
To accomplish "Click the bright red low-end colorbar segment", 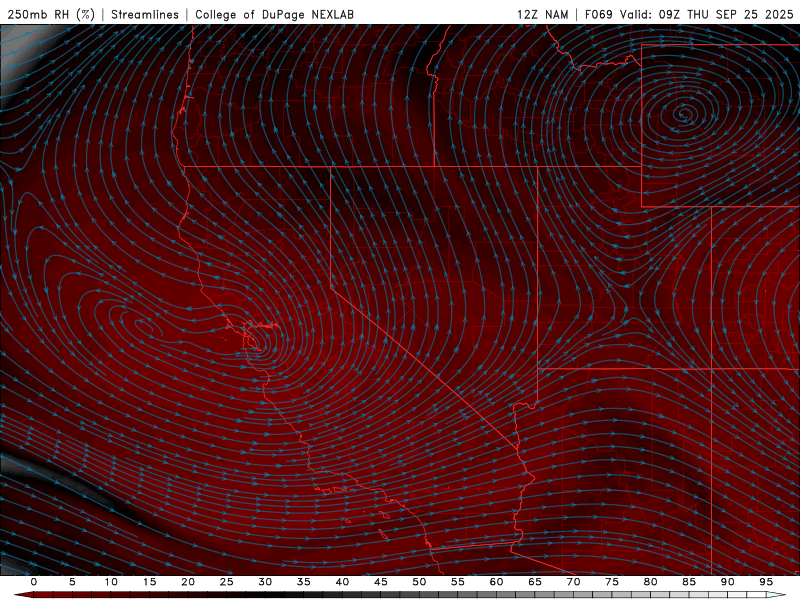I will pos(43,595).
